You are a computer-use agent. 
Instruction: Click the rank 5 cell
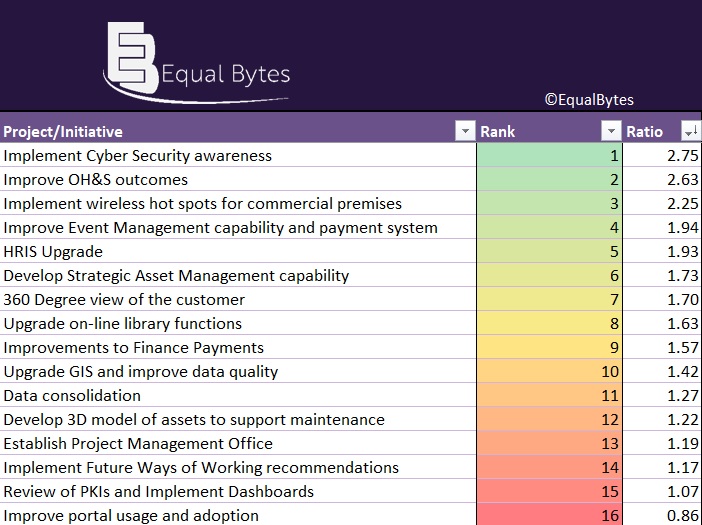pyautogui.click(x=549, y=252)
